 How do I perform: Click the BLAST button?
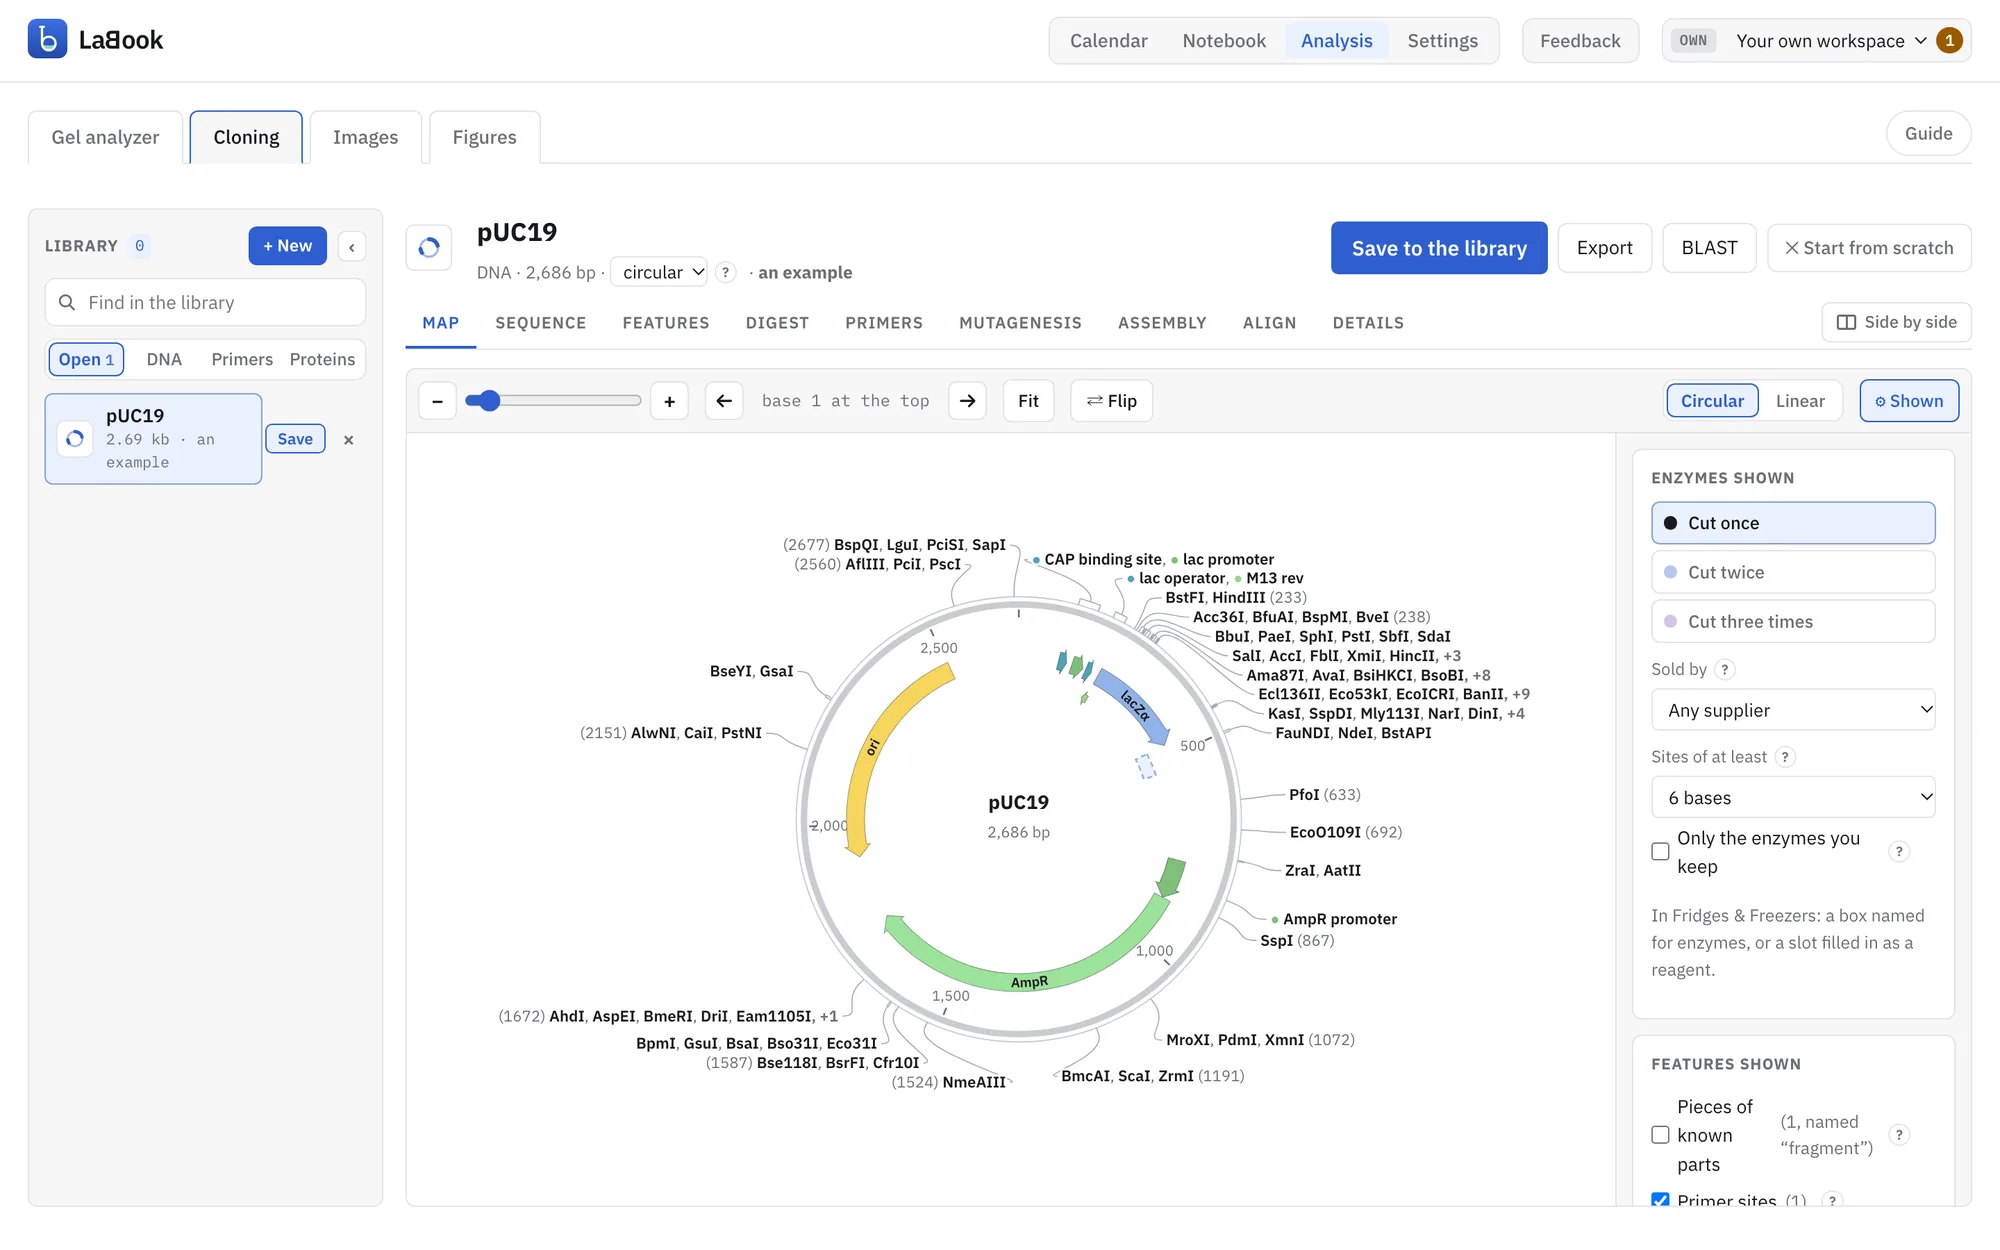(1709, 248)
